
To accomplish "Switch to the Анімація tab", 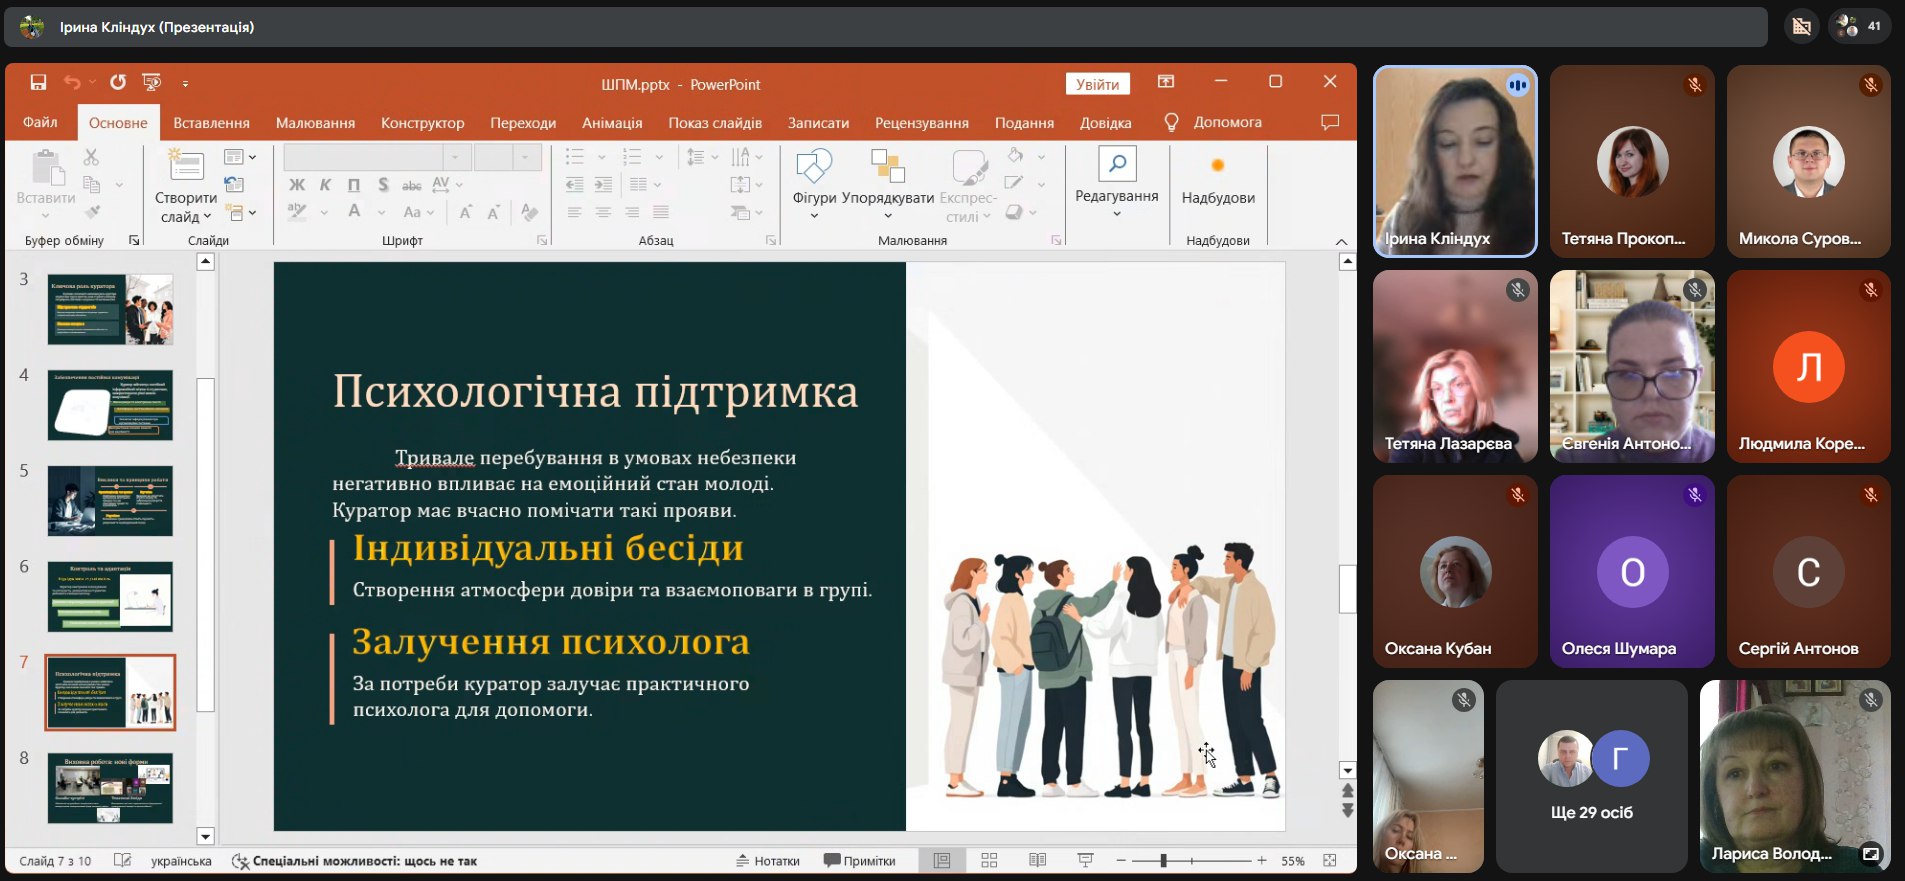I will 611,123.
